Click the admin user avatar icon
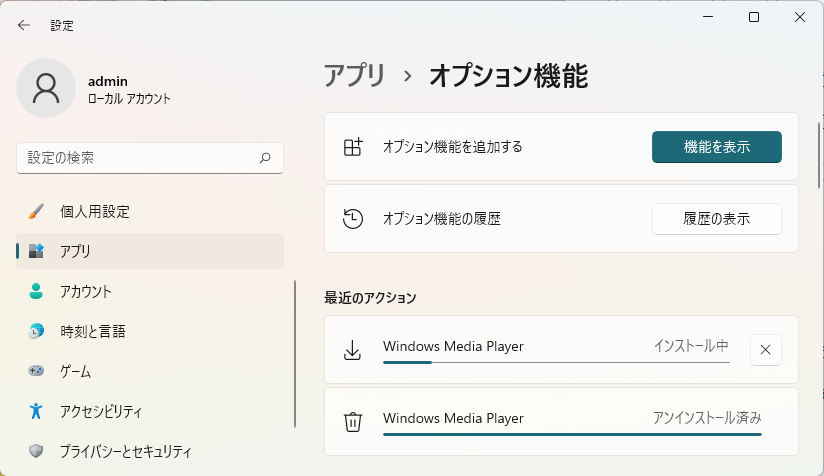824x476 pixels. (x=46, y=88)
